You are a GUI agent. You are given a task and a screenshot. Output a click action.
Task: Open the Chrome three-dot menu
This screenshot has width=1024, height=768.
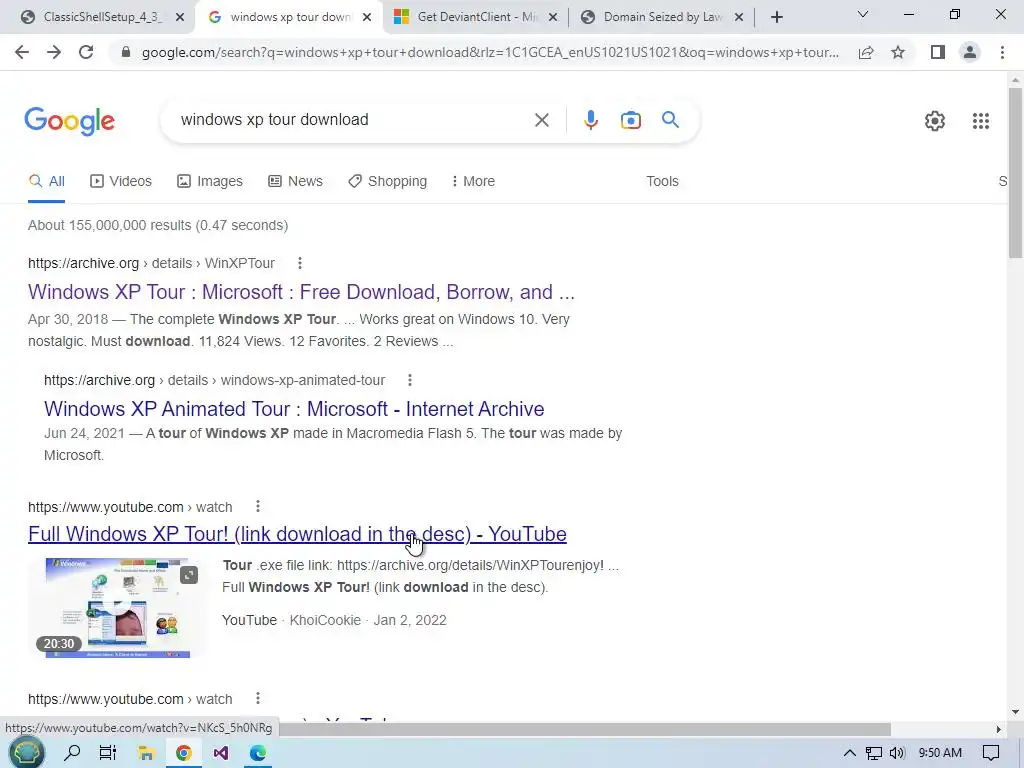1002,52
